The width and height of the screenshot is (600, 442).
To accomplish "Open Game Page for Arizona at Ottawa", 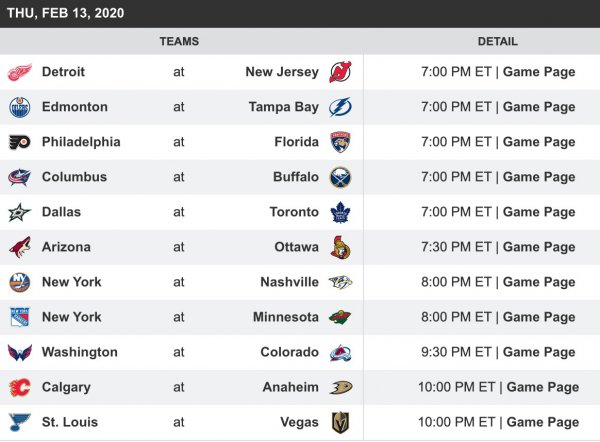I will point(539,247).
